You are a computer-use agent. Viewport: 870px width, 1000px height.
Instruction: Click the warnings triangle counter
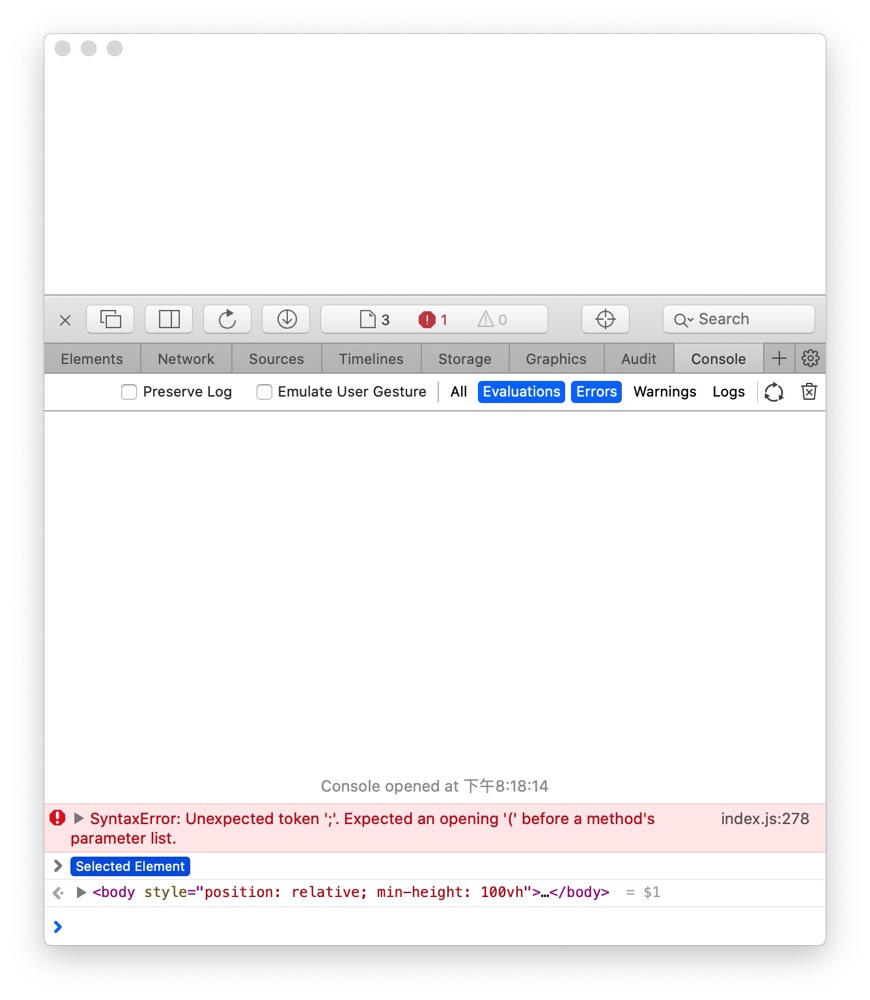[492, 320]
